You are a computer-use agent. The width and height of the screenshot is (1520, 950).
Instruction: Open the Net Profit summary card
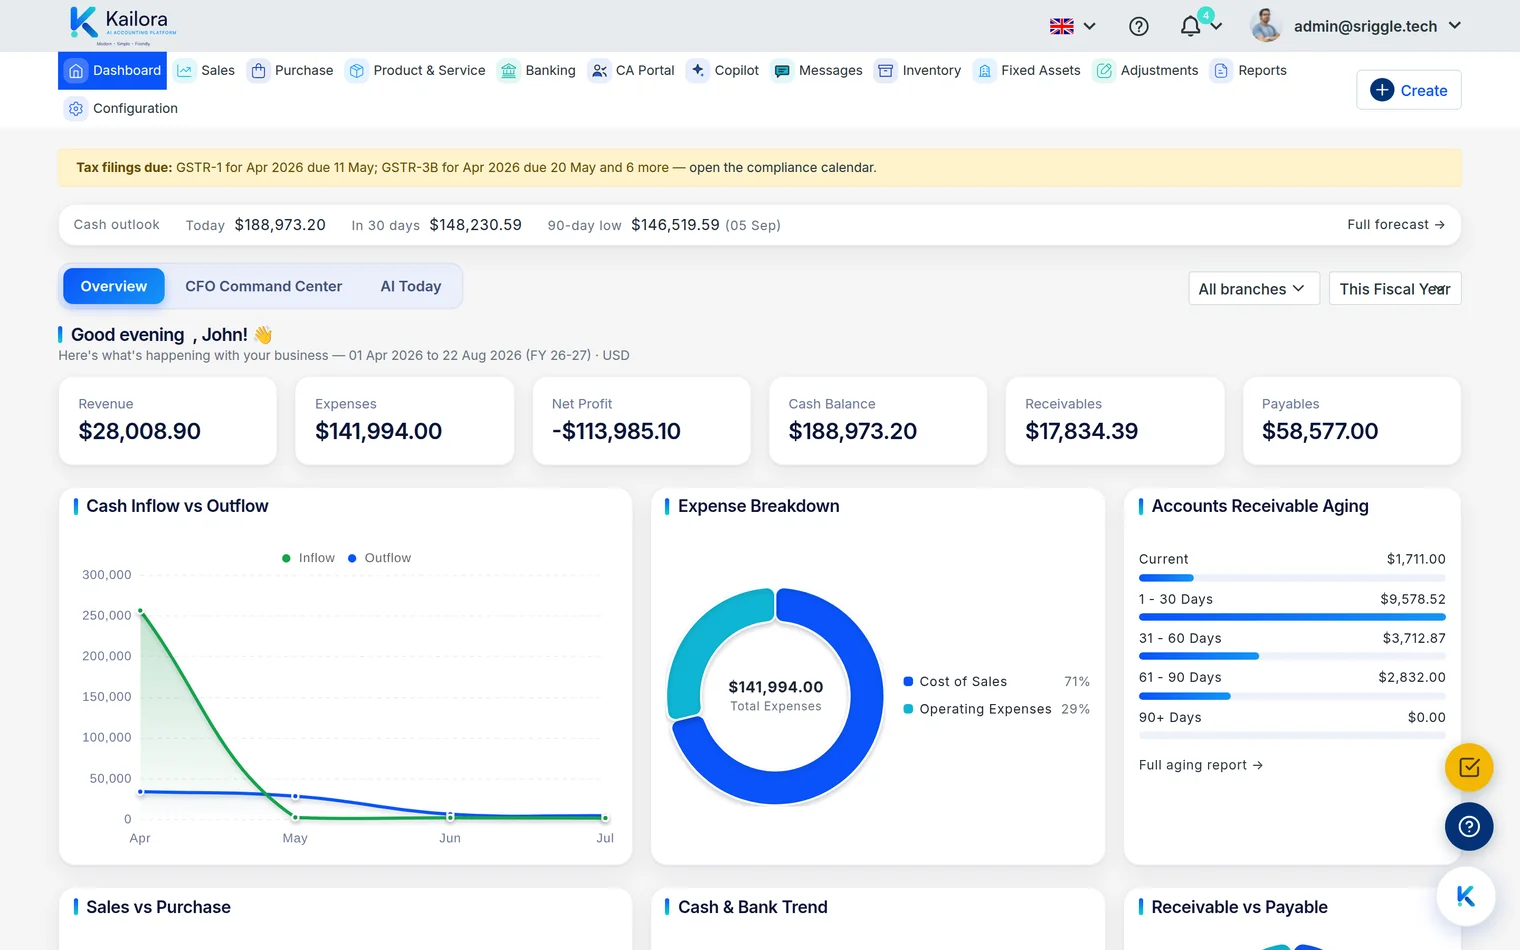(x=642, y=421)
